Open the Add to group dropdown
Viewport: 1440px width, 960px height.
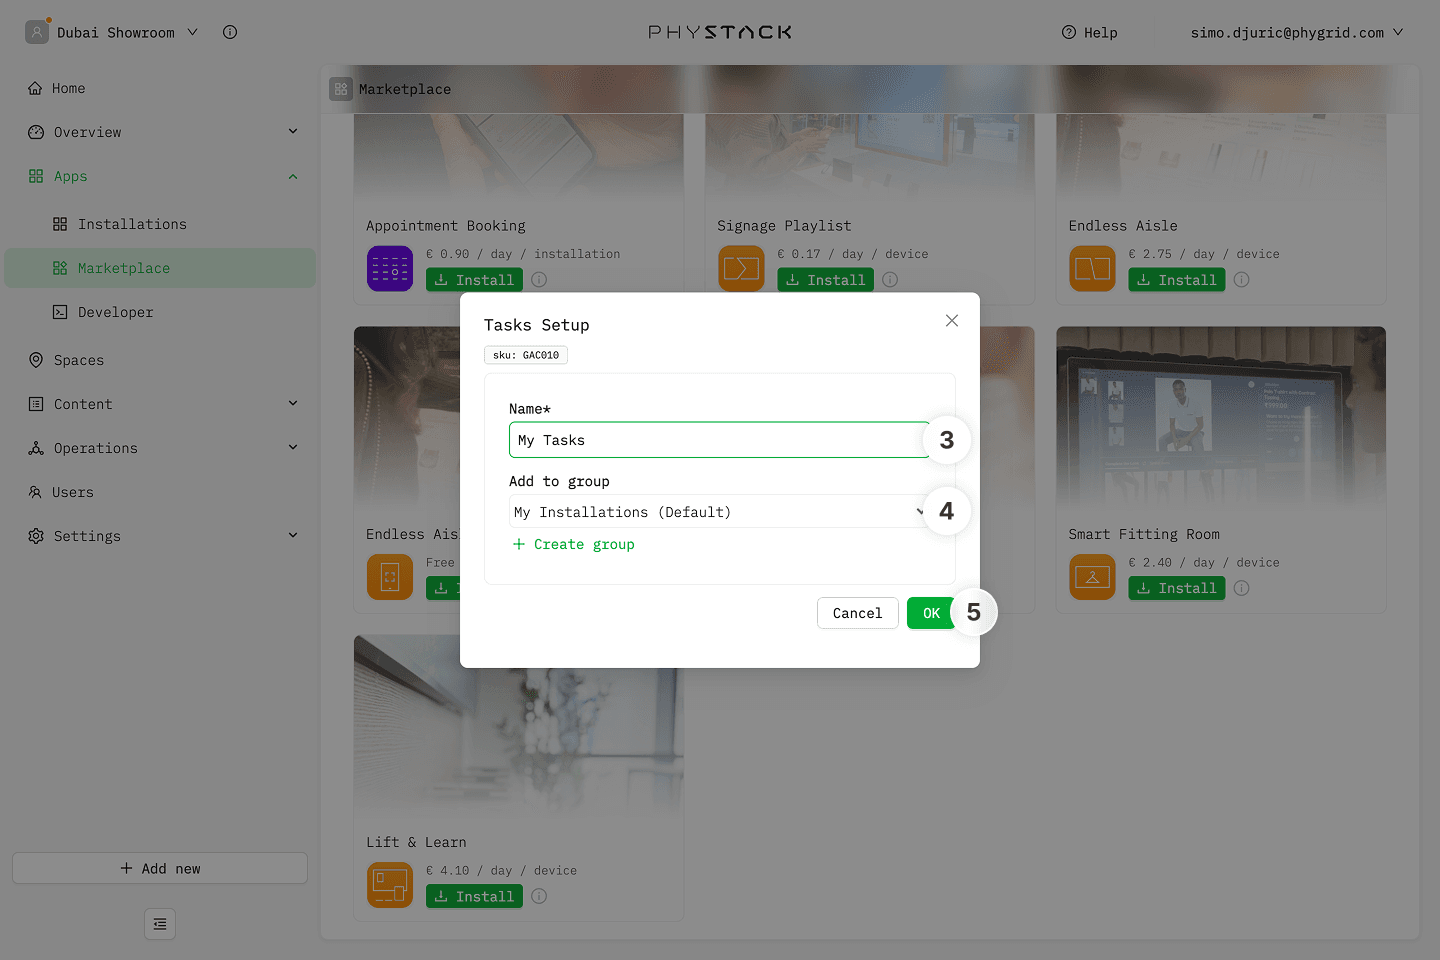click(719, 511)
